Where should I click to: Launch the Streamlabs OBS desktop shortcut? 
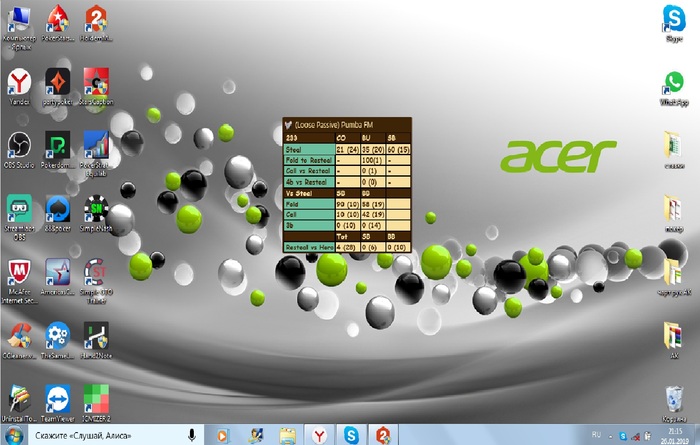(x=19, y=217)
